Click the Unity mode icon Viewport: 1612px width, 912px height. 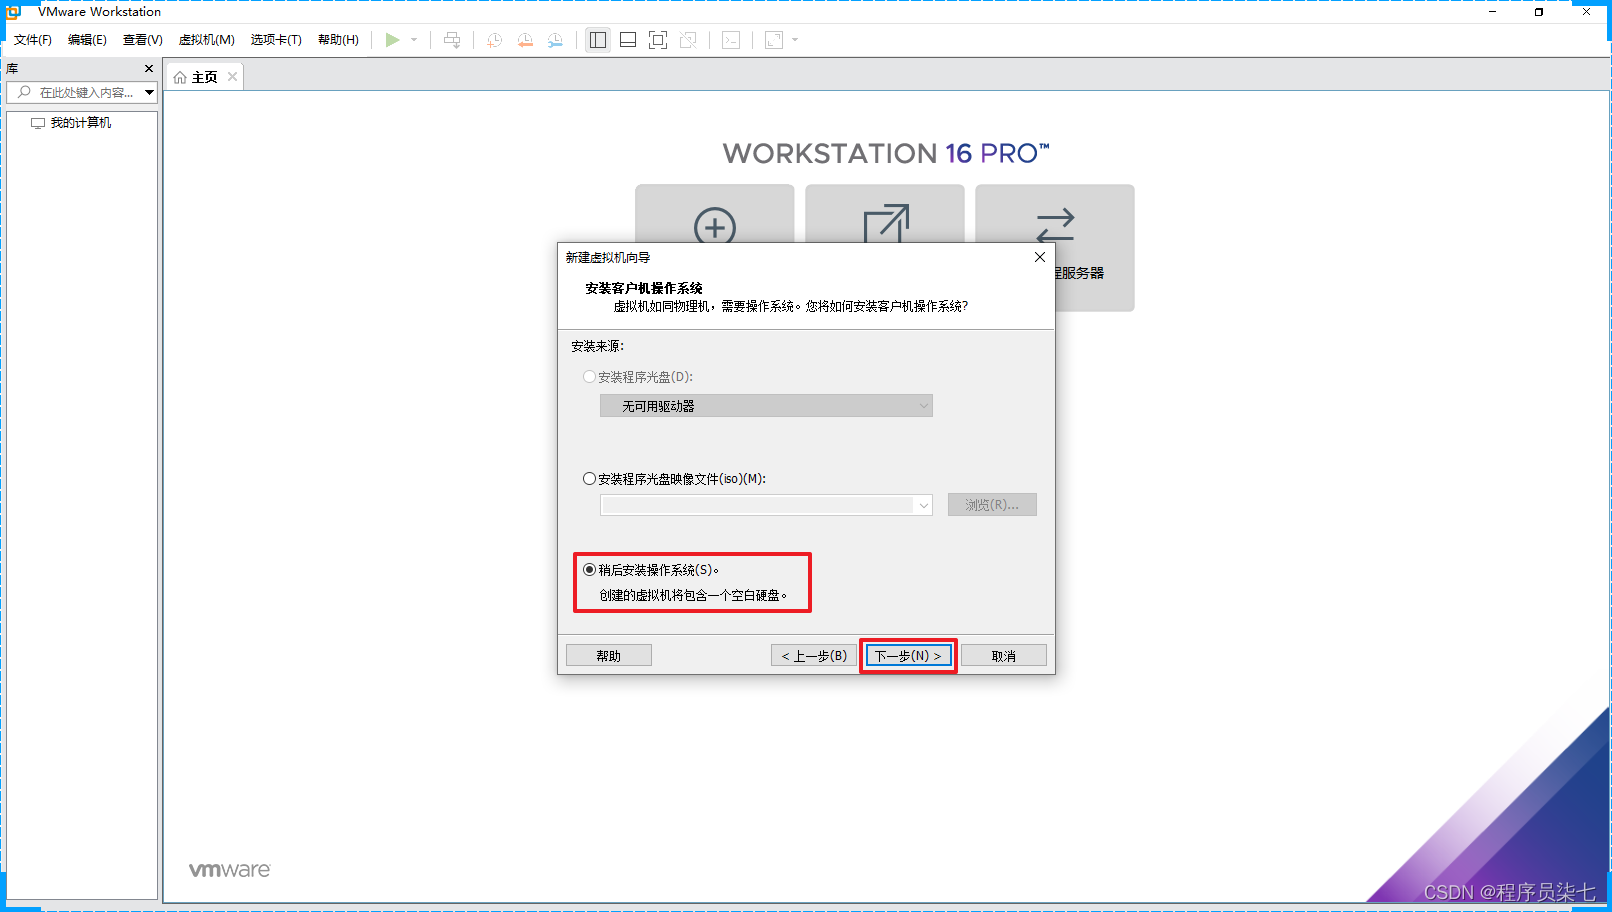coord(688,40)
